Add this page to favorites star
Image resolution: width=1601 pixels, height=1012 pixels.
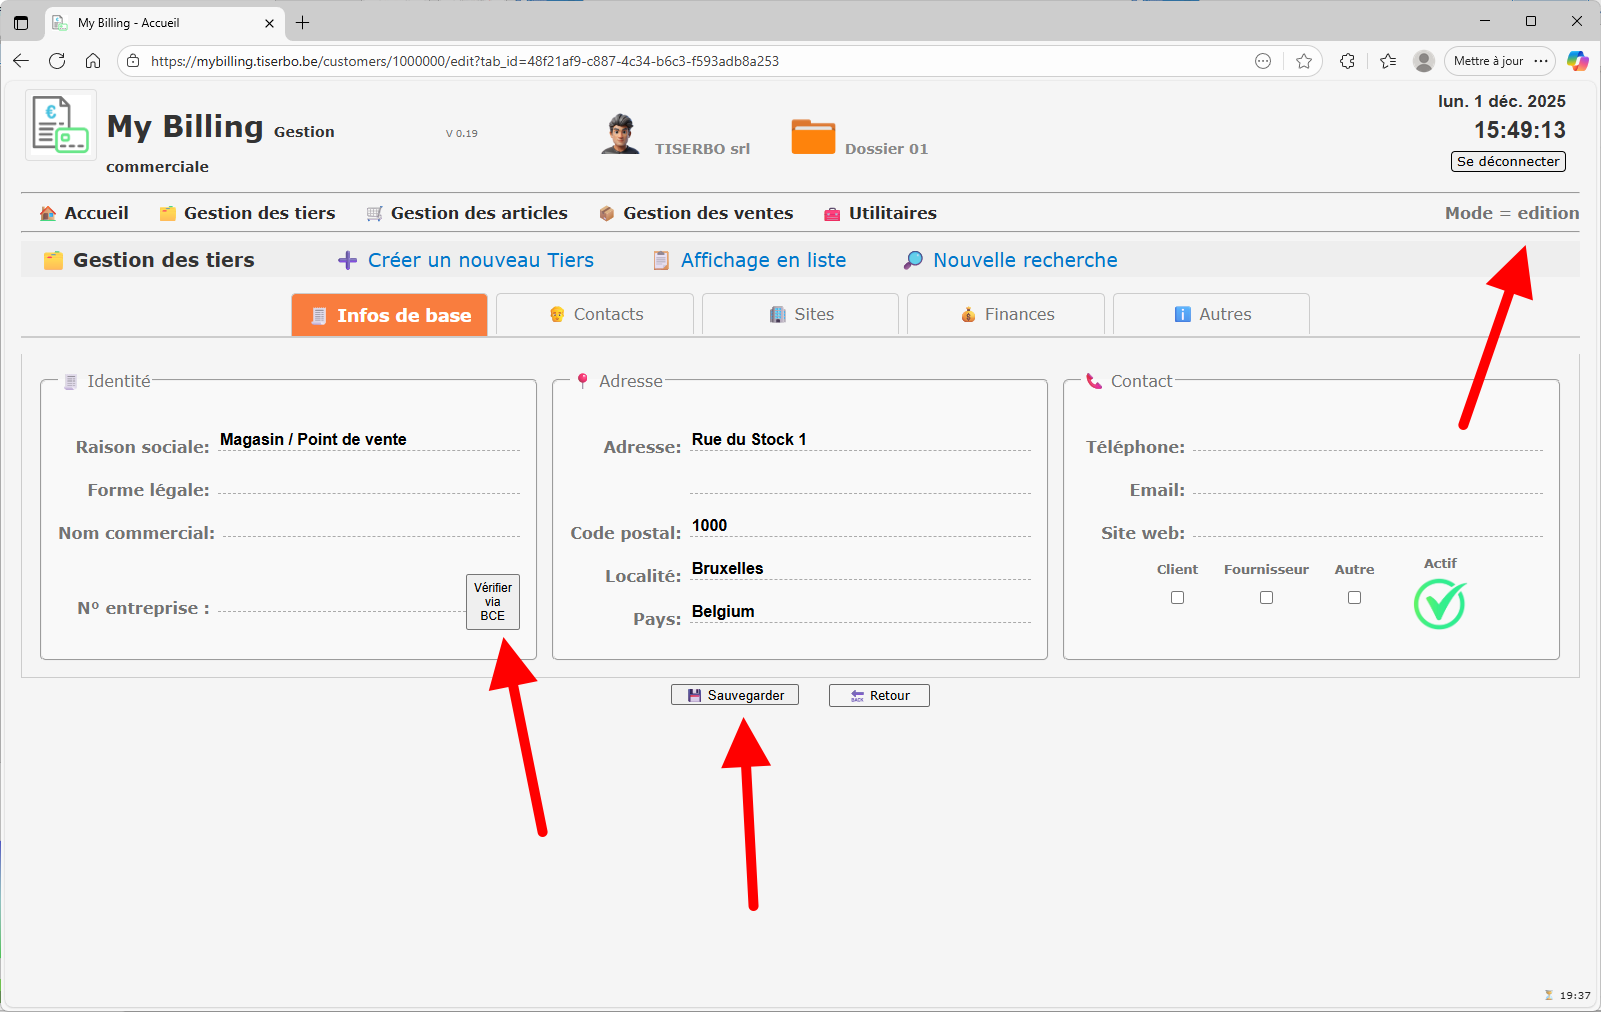[x=1303, y=61]
